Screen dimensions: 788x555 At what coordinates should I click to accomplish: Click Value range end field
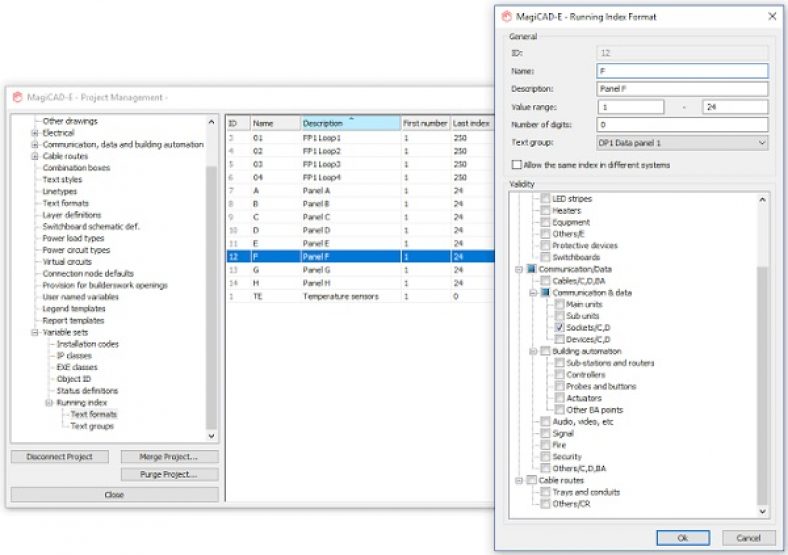pos(735,107)
